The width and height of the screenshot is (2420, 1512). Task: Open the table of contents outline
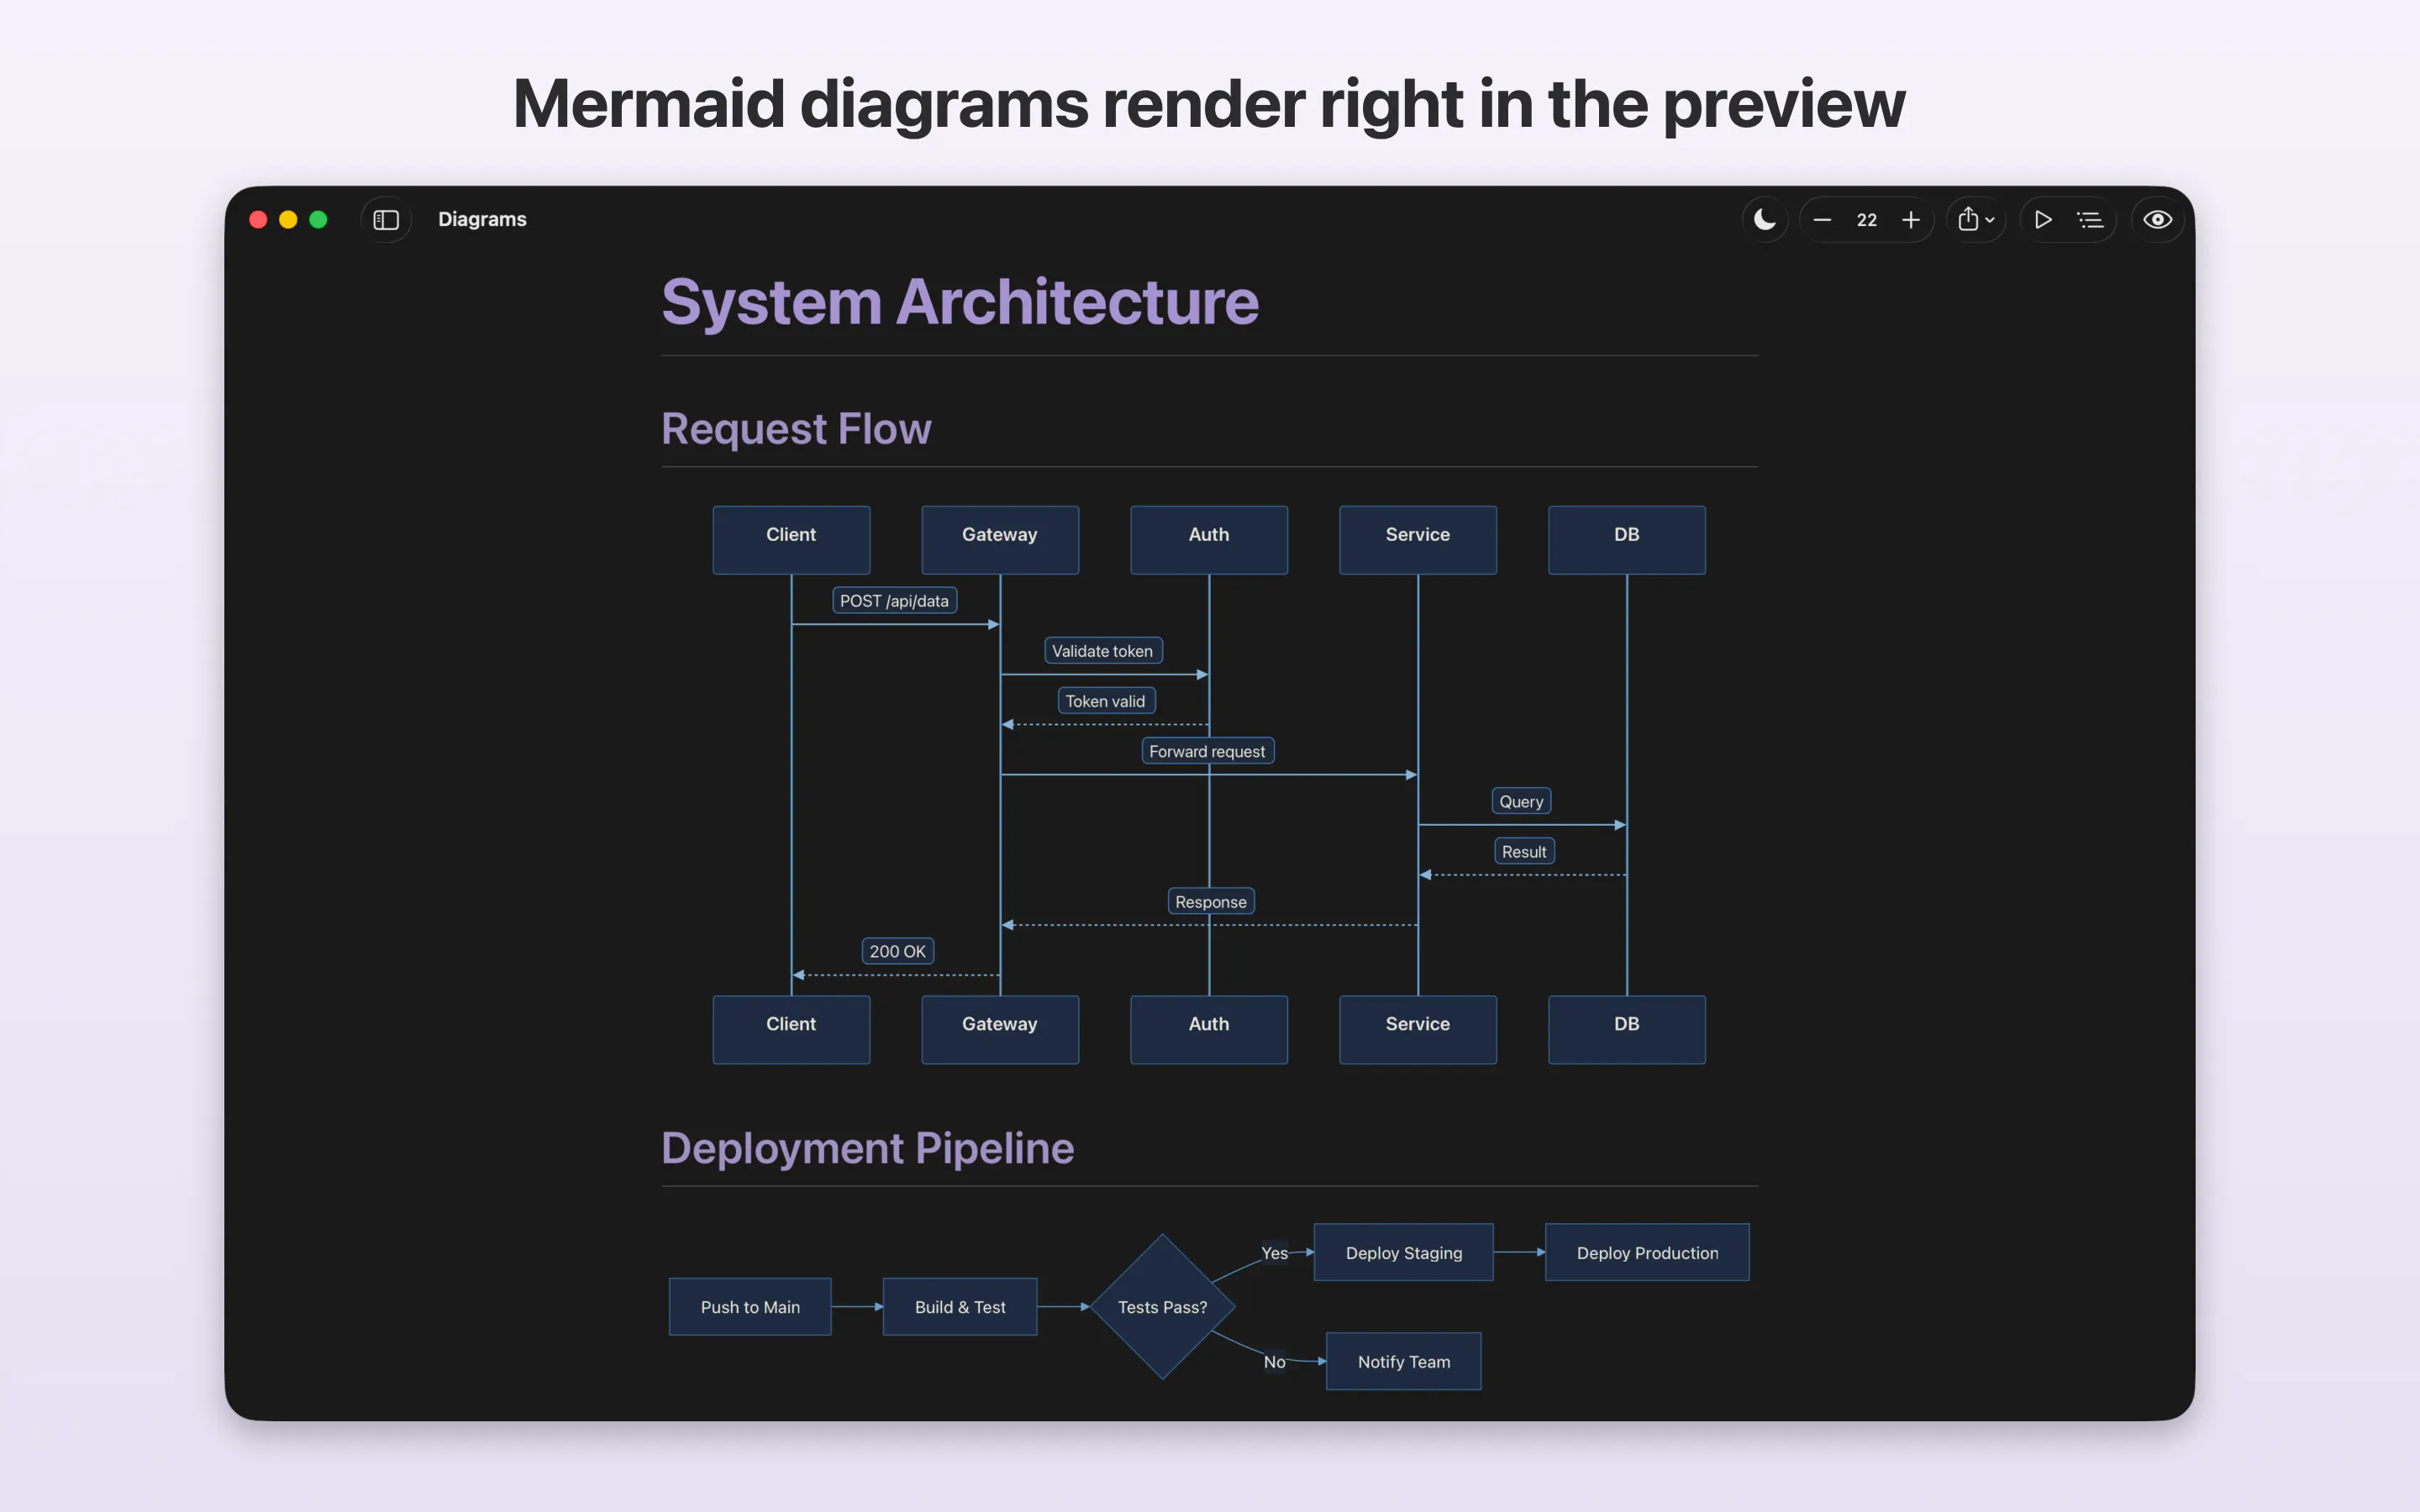(x=2090, y=220)
